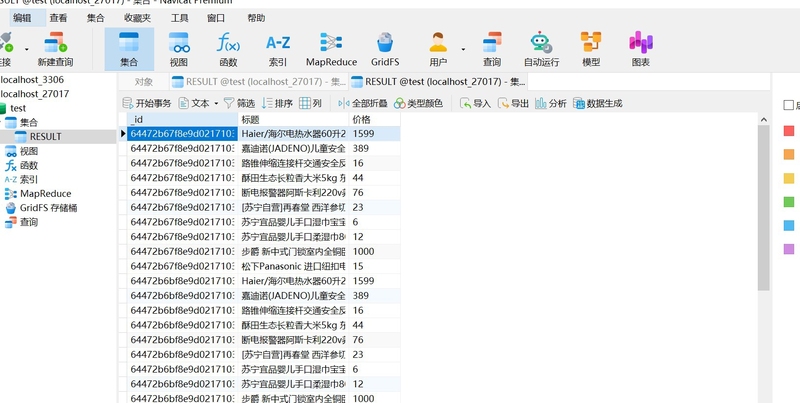The width and height of the screenshot is (800, 403).
Task: Click the table's vertical scrollbar thumb
Action: coord(764,208)
